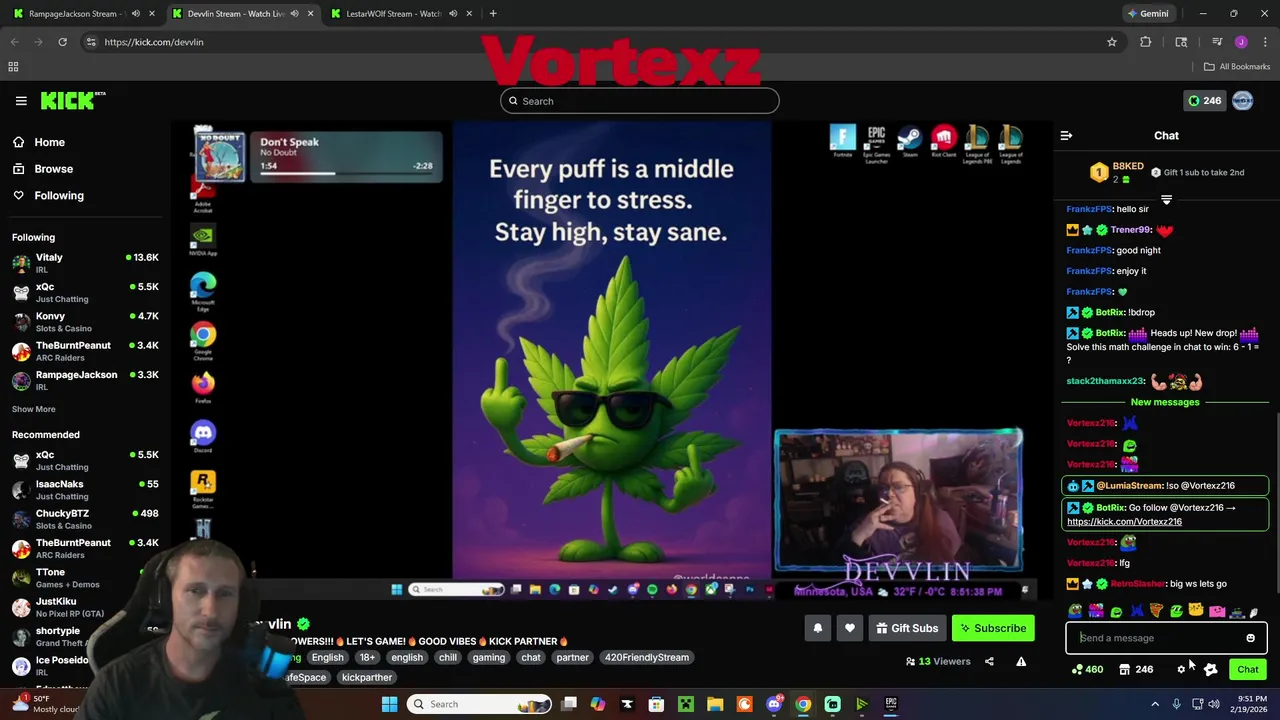Open the user profile avatar menu
1280x720 pixels.
tap(1243, 100)
